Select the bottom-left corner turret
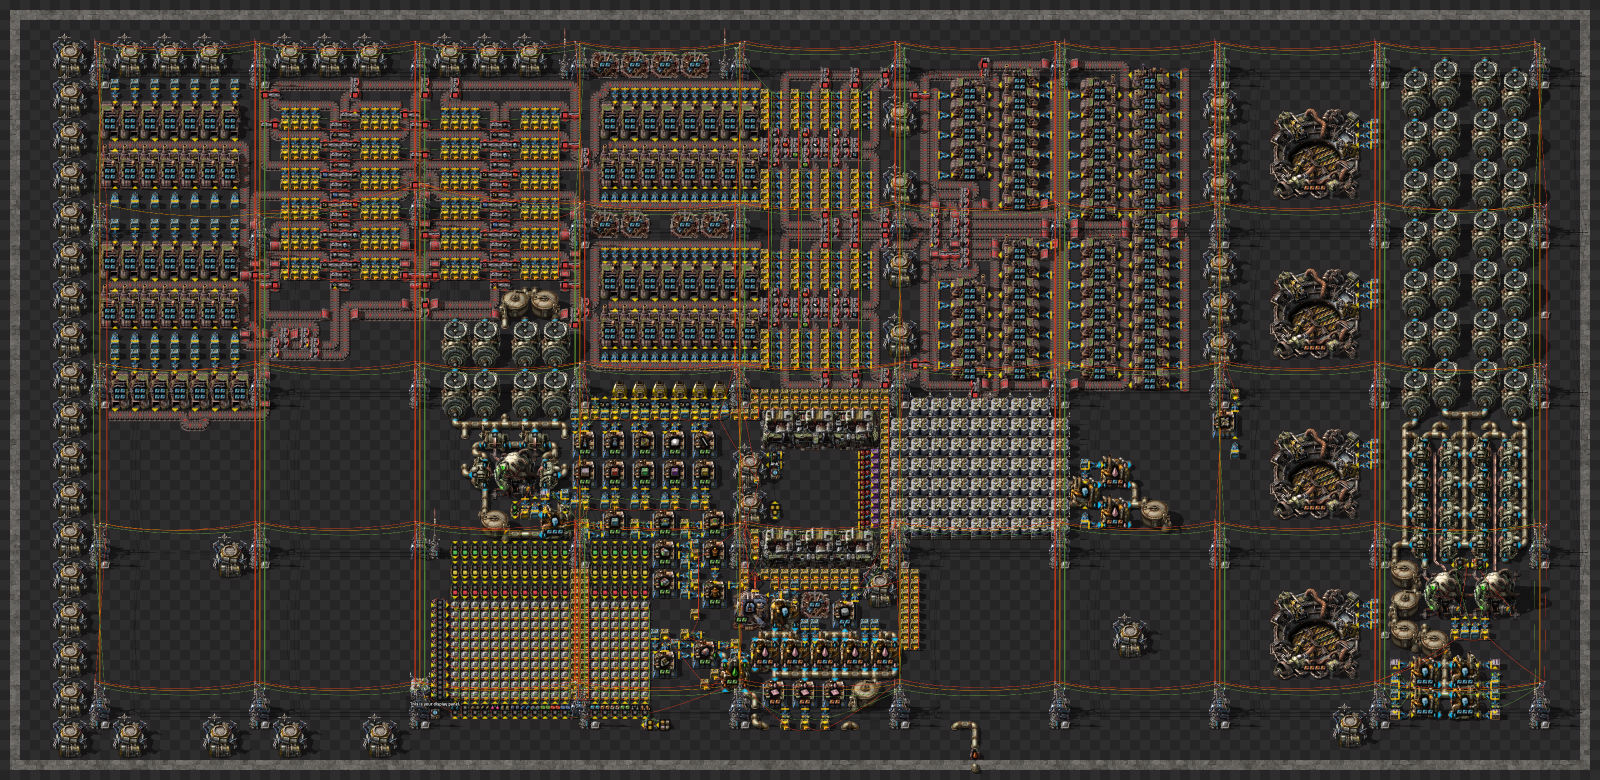Viewport: 1600px width, 780px height. point(70,738)
